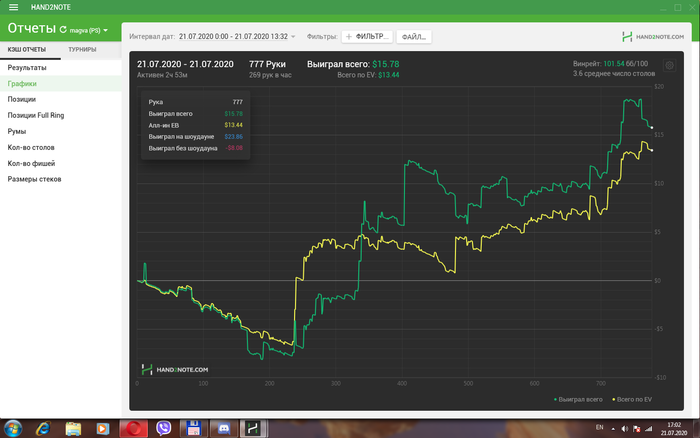This screenshot has height=438, width=700.
Task: Open the floppy disk taskbar icon
Action: coord(193,429)
